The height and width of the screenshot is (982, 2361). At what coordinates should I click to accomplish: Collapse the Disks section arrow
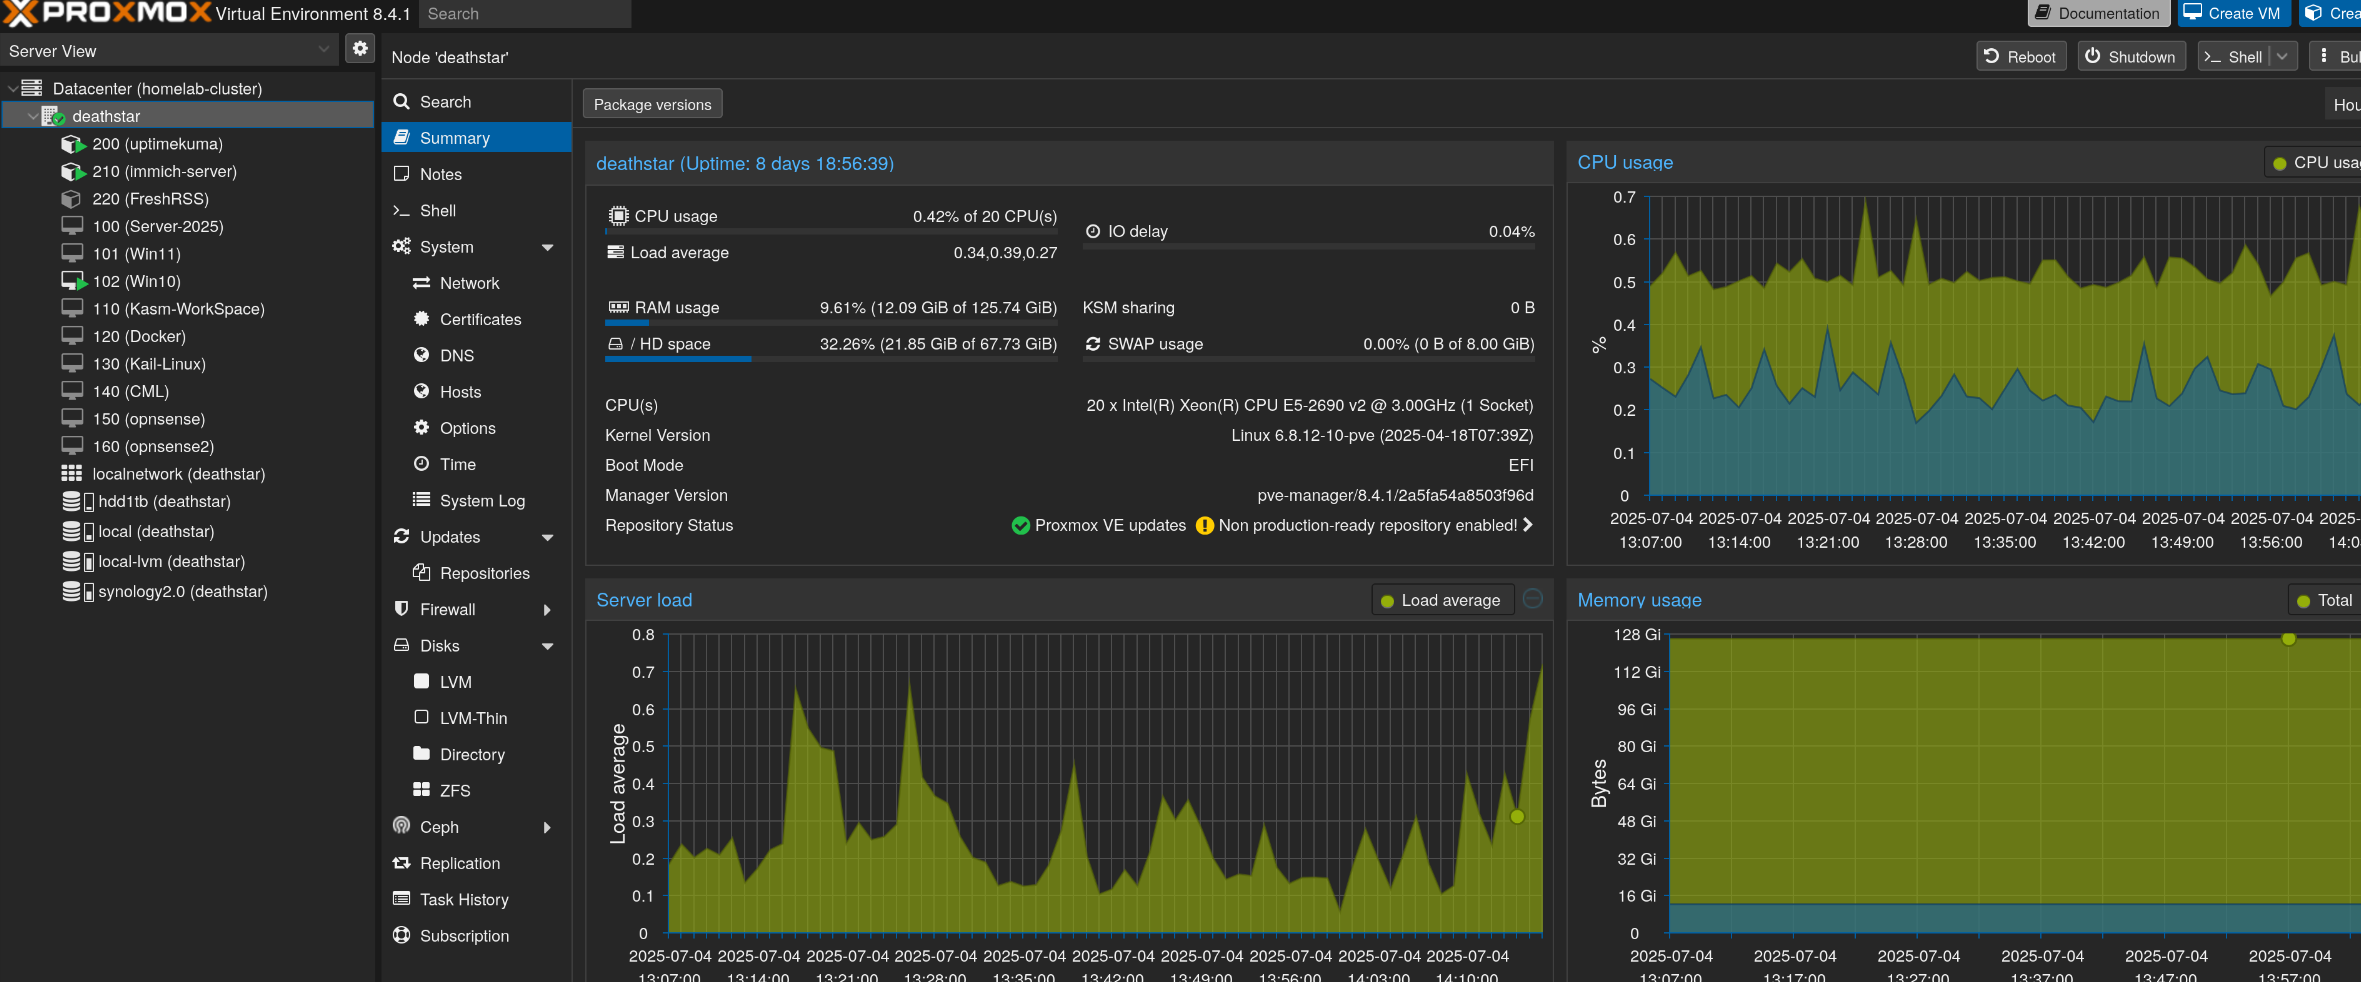pos(547,646)
